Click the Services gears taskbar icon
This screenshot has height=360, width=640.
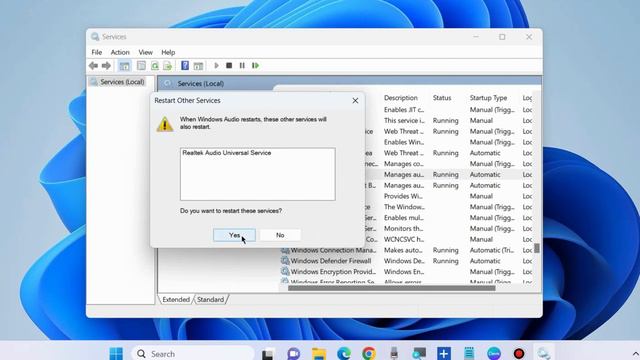(x=544, y=353)
